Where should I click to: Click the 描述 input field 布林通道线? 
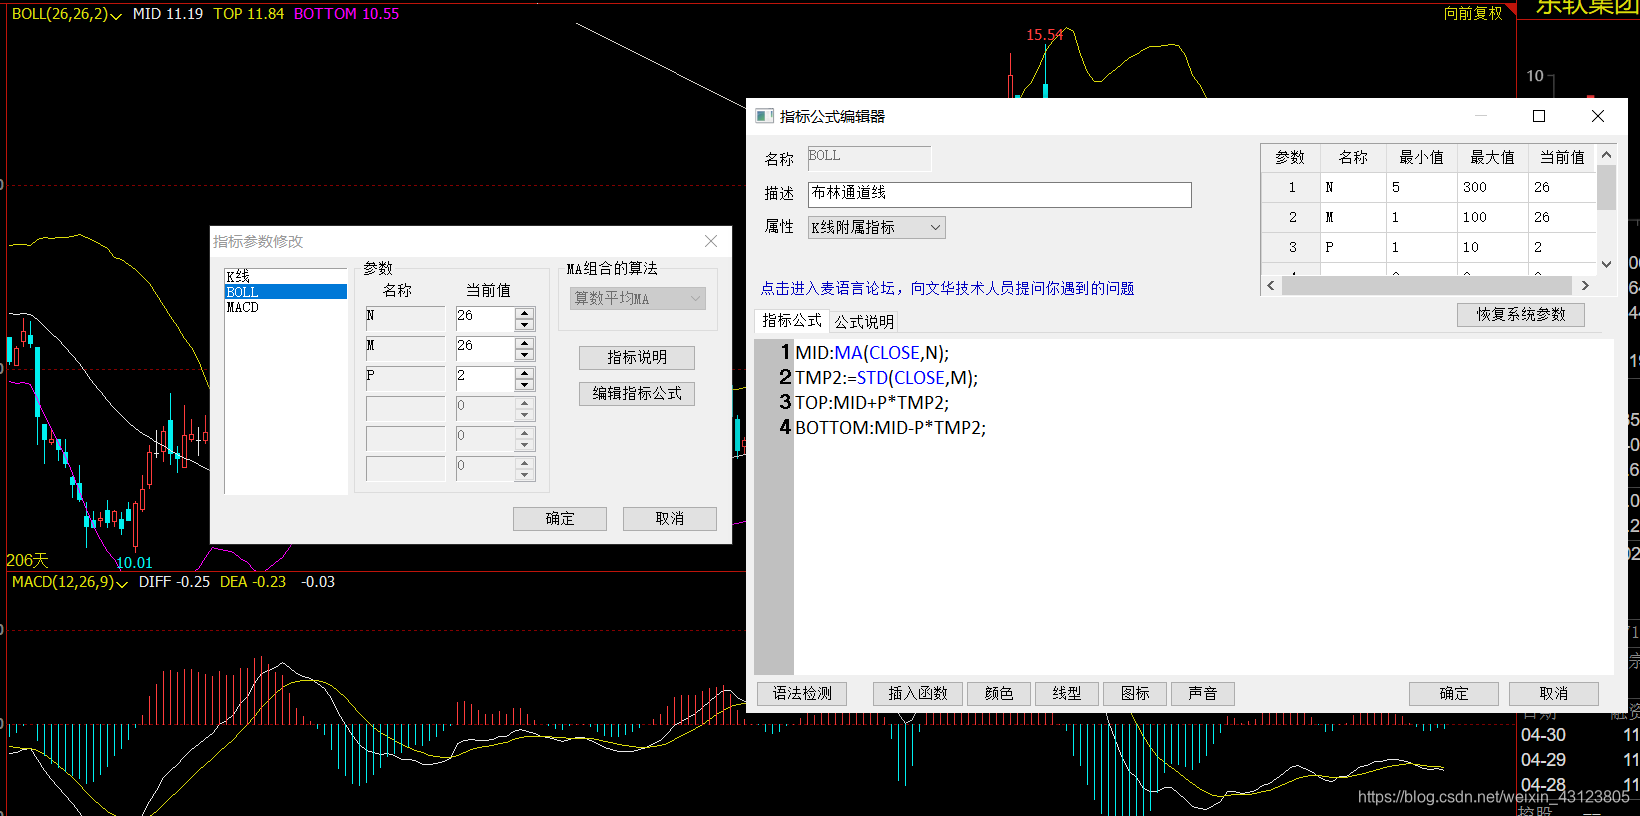pos(1000,194)
